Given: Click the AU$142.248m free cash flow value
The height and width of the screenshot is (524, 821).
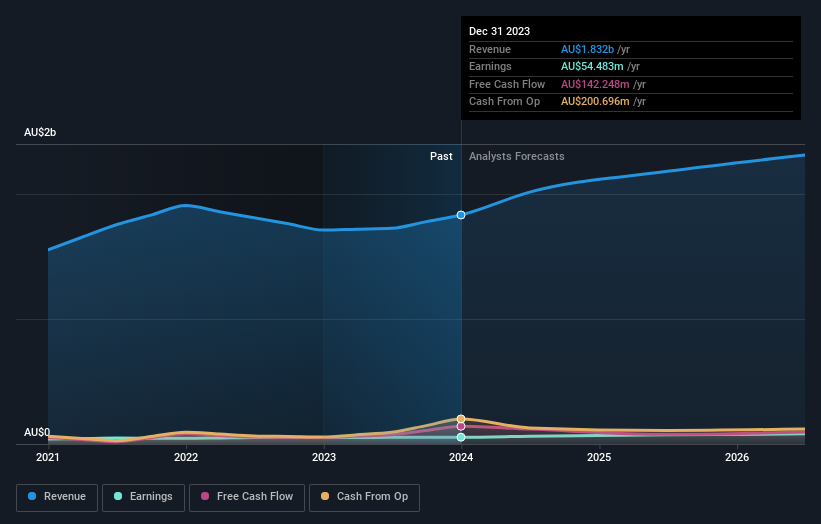Looking at the screenshot, I should (595, 84).
